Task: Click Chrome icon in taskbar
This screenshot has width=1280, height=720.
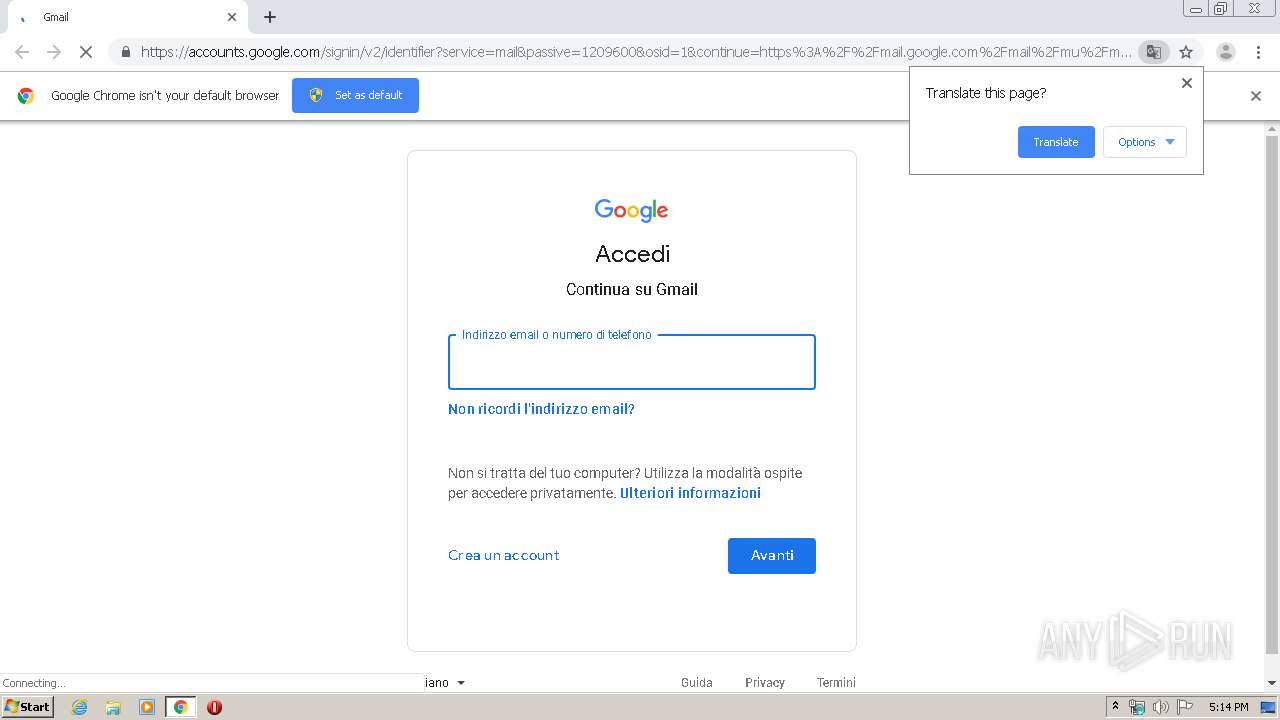Action: coord(180,707)
